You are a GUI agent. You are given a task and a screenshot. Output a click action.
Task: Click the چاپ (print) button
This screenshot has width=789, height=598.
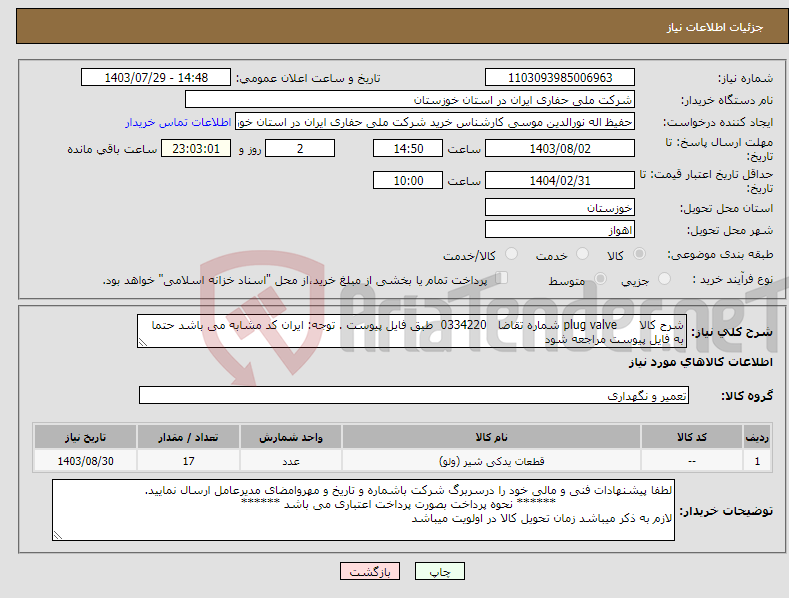439,571
